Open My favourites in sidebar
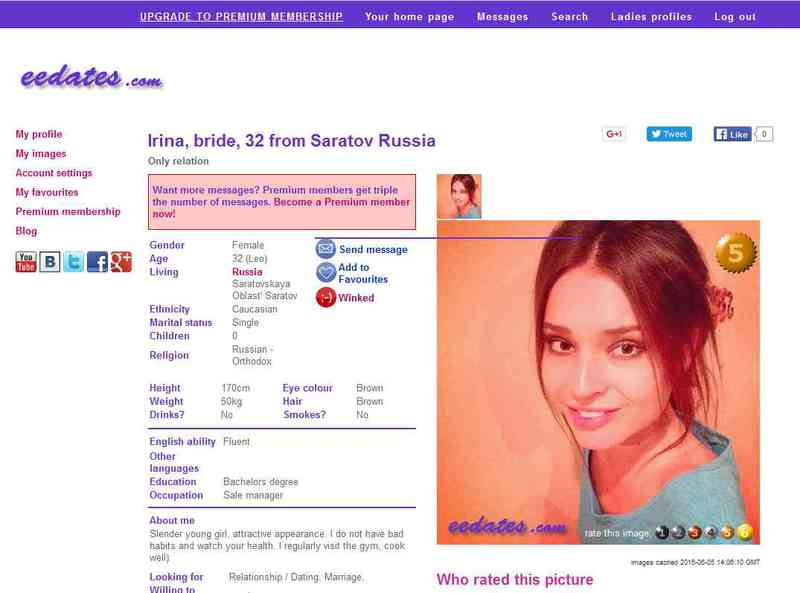This screenshot has height=593, width=800. point(47,192)
